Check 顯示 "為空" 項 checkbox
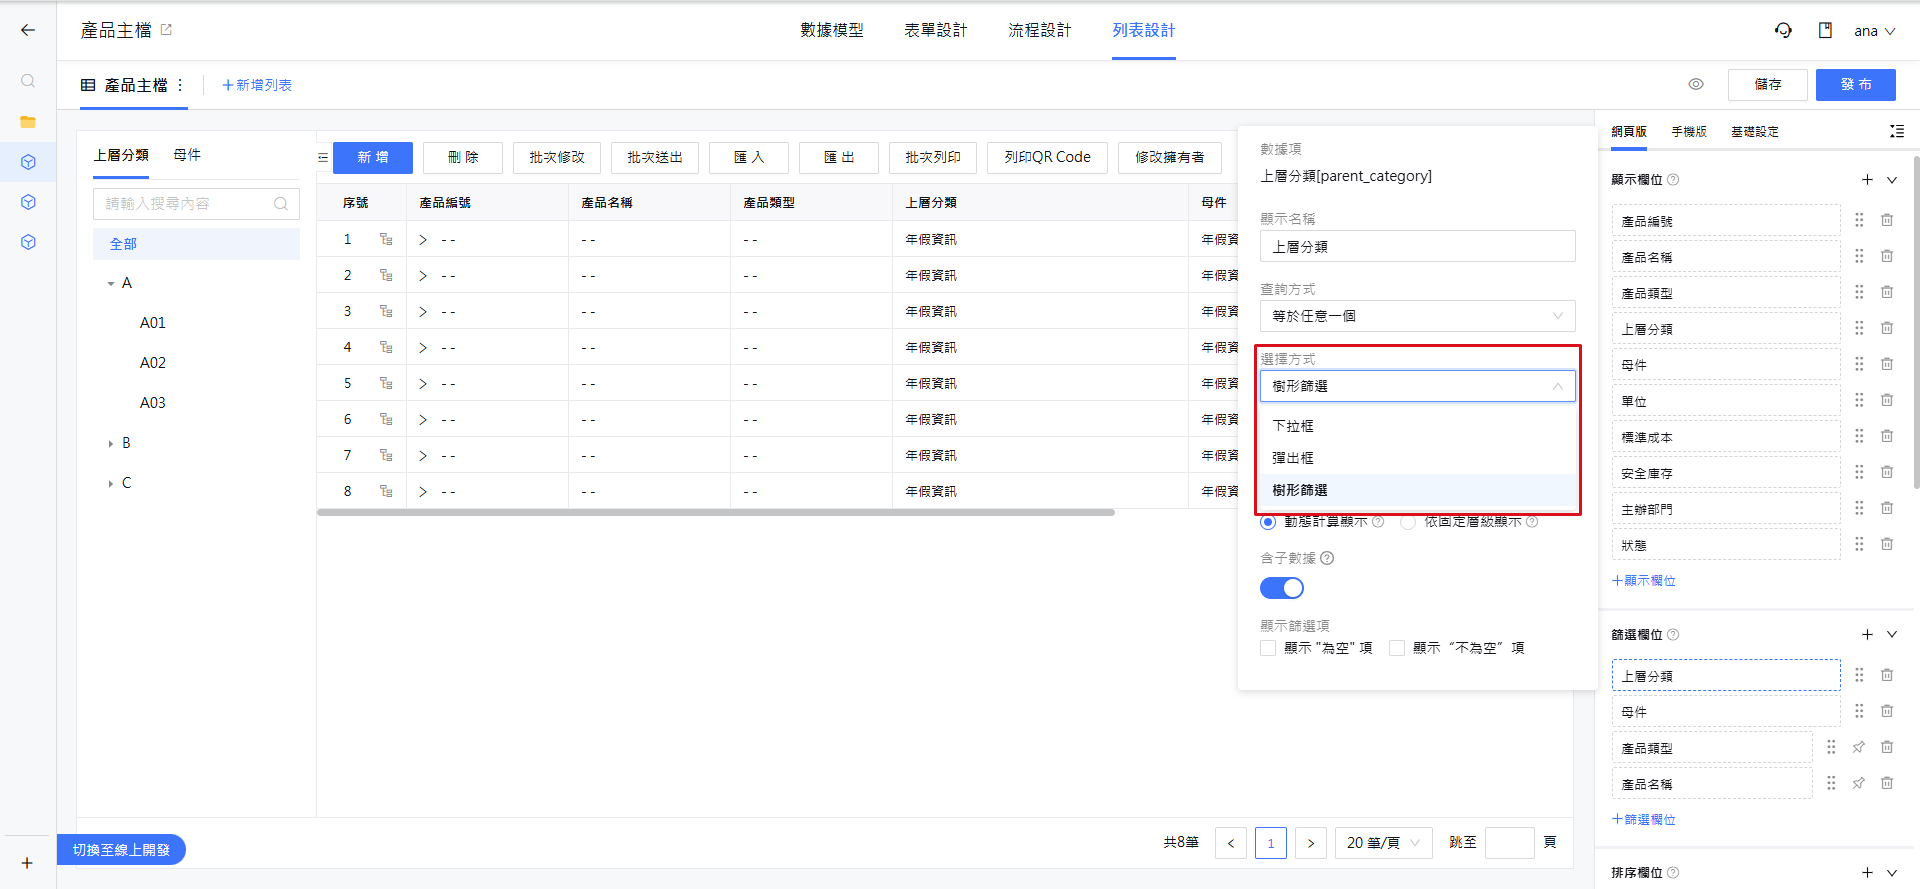The width and height of the screenshot is (1920, 889). pyautogui.click(x=1268, y=648)
